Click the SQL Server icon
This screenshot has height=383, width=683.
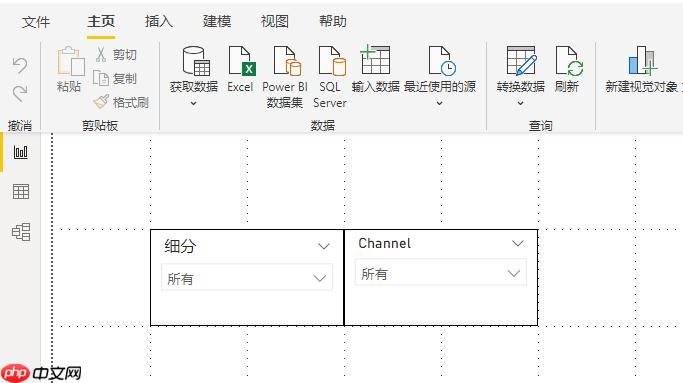pyautogui.click(x=332, y=61)
